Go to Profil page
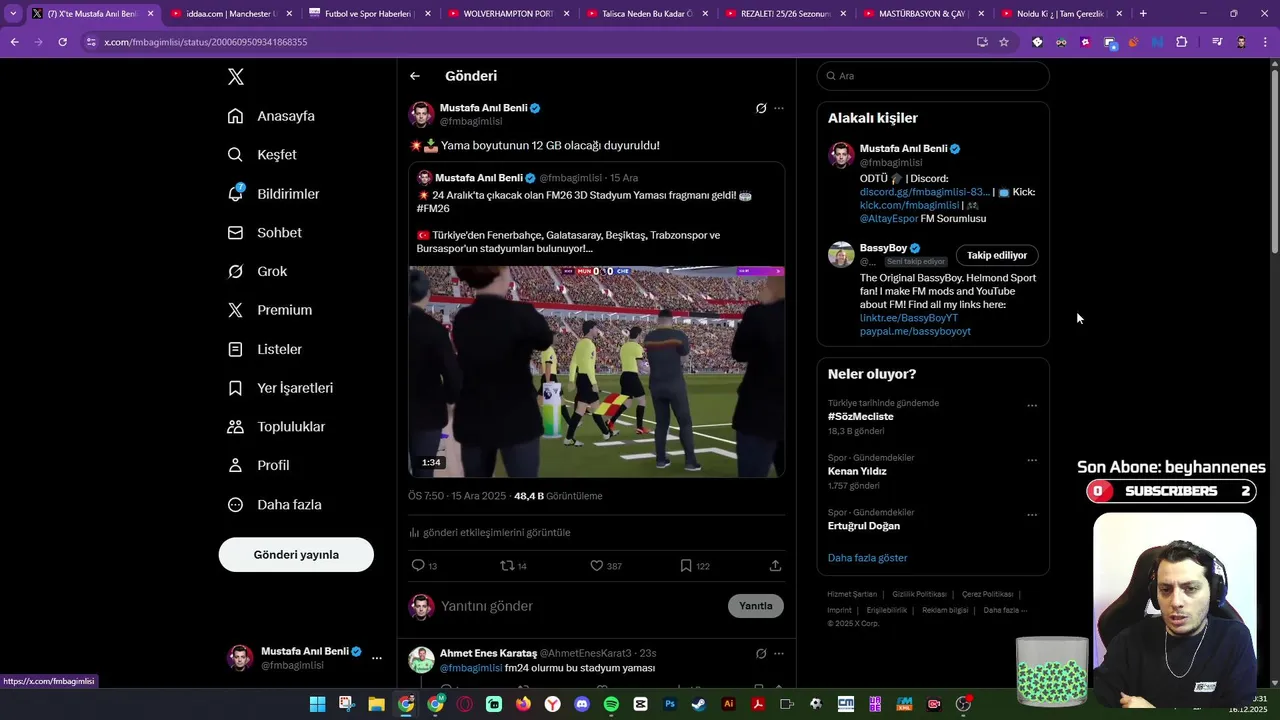This screenshot has height=720, width=1280. tap(258, 466)
